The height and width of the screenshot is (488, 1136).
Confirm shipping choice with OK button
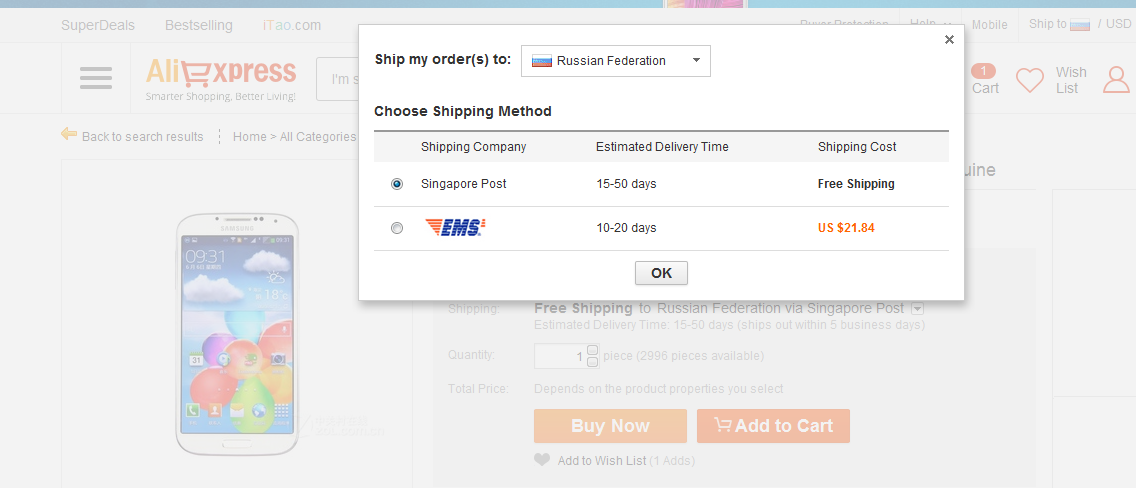point(661,273)
